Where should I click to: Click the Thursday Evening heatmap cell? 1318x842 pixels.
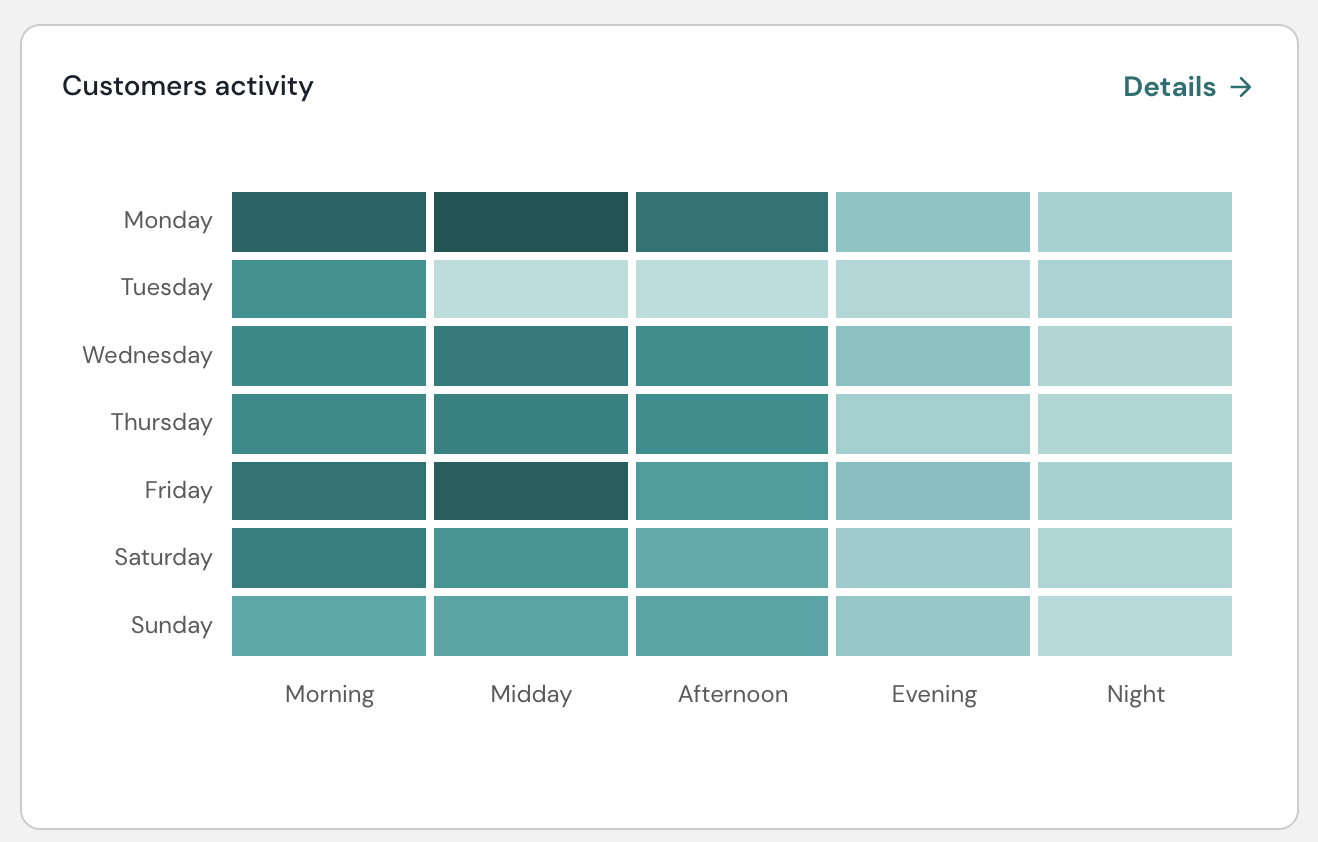(x=933, y=424)
